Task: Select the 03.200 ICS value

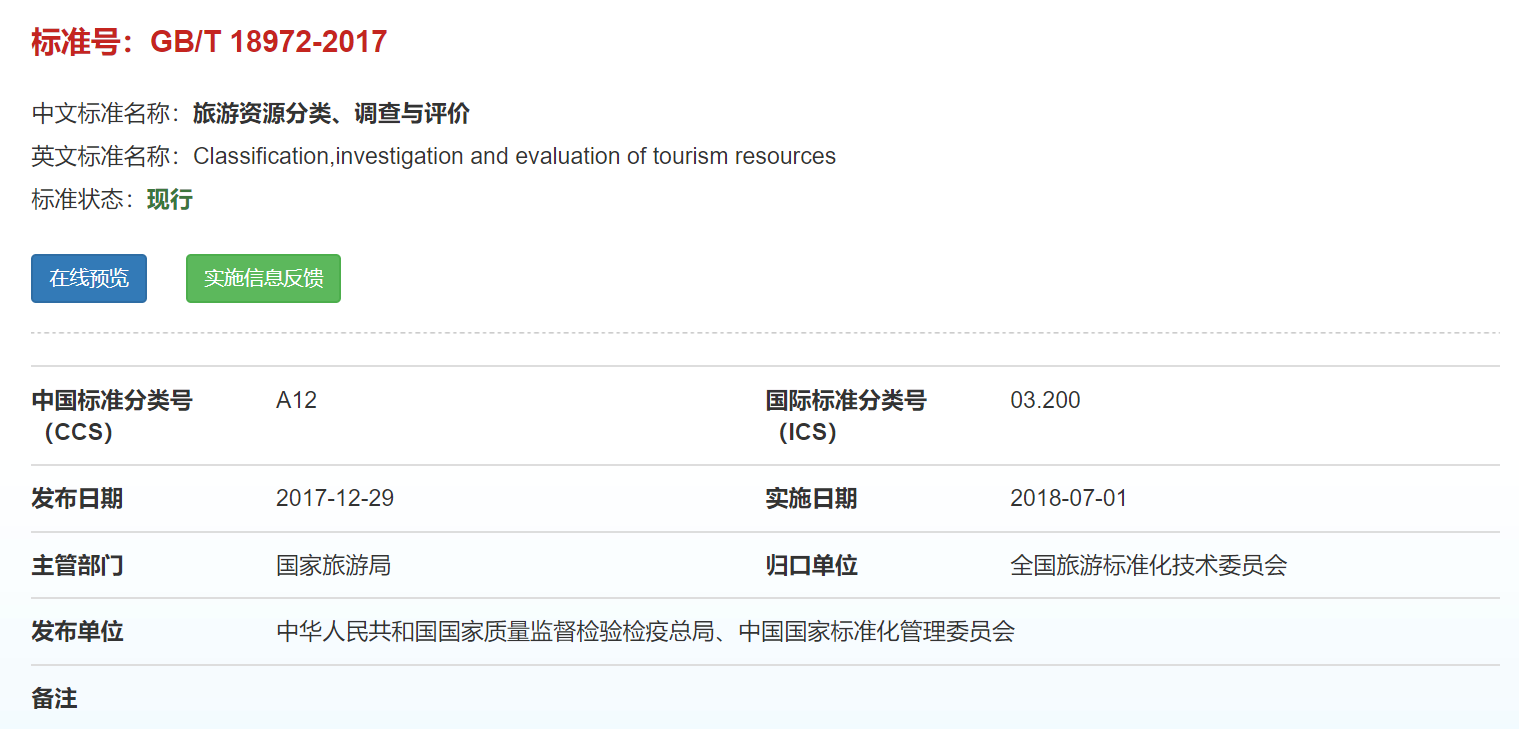Action: 1045,401
